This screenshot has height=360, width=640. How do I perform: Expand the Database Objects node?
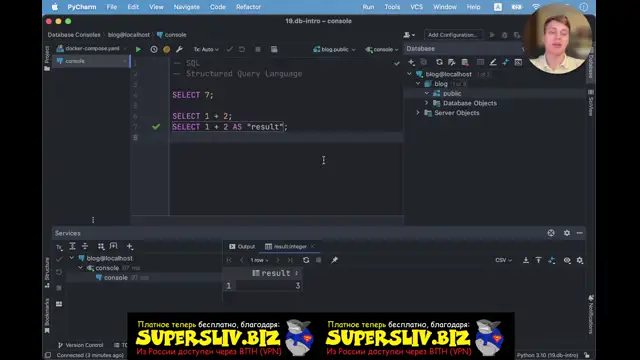pyautogui.click(x=427, y=103)
